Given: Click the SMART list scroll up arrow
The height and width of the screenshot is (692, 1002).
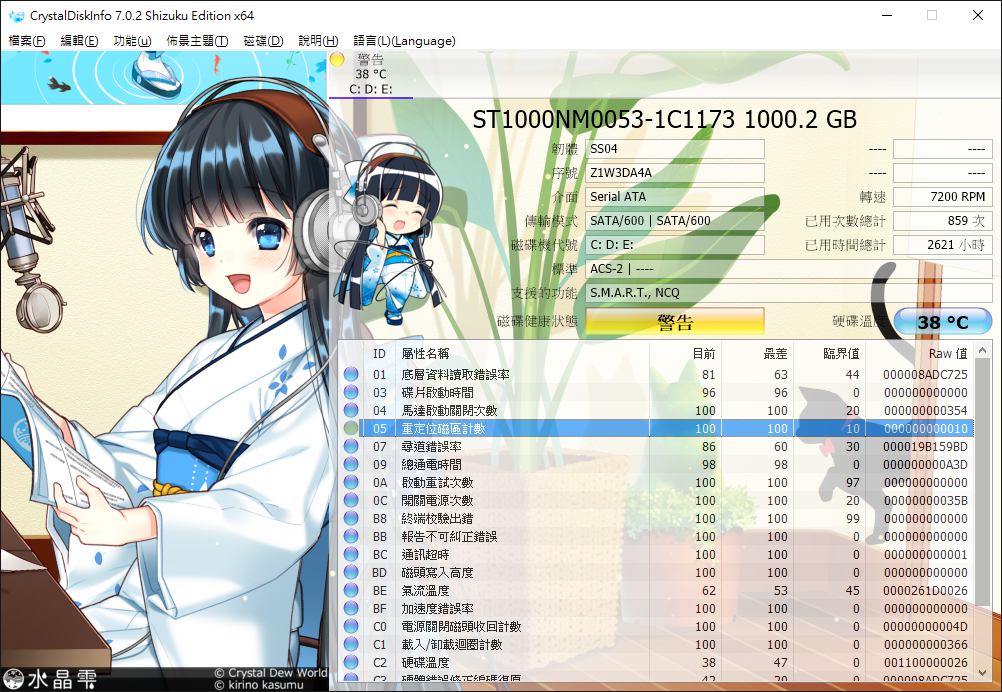Looking at the screenshot, I should coord(983,350).
